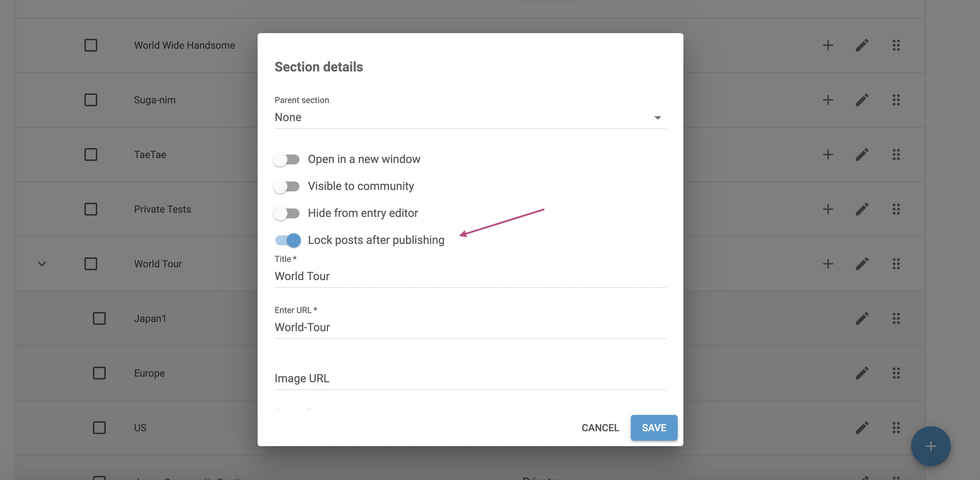Click the edit pencil for Japan1 row
This screenshot has height=480, width=980.
tap(862, 319)
